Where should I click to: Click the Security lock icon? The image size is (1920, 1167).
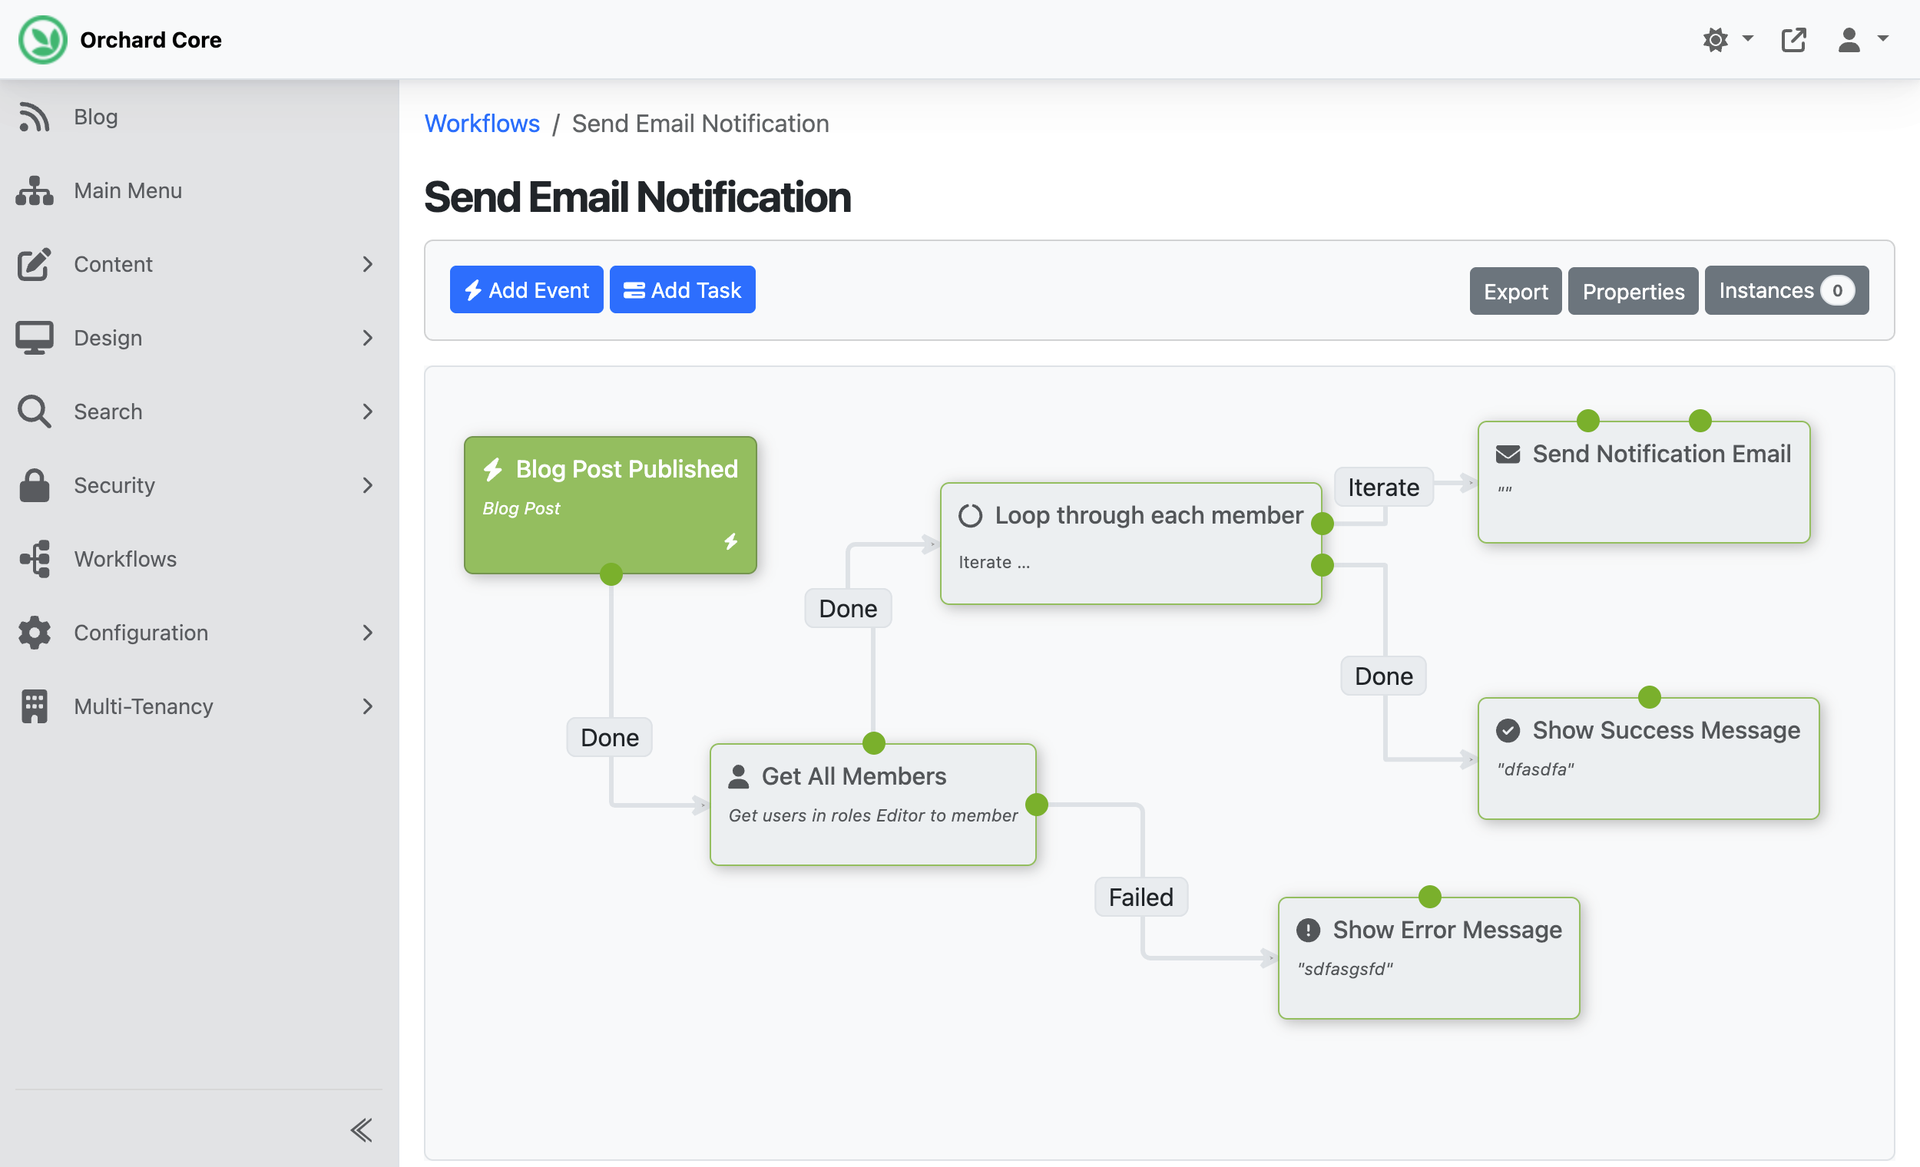pos(35,485)
